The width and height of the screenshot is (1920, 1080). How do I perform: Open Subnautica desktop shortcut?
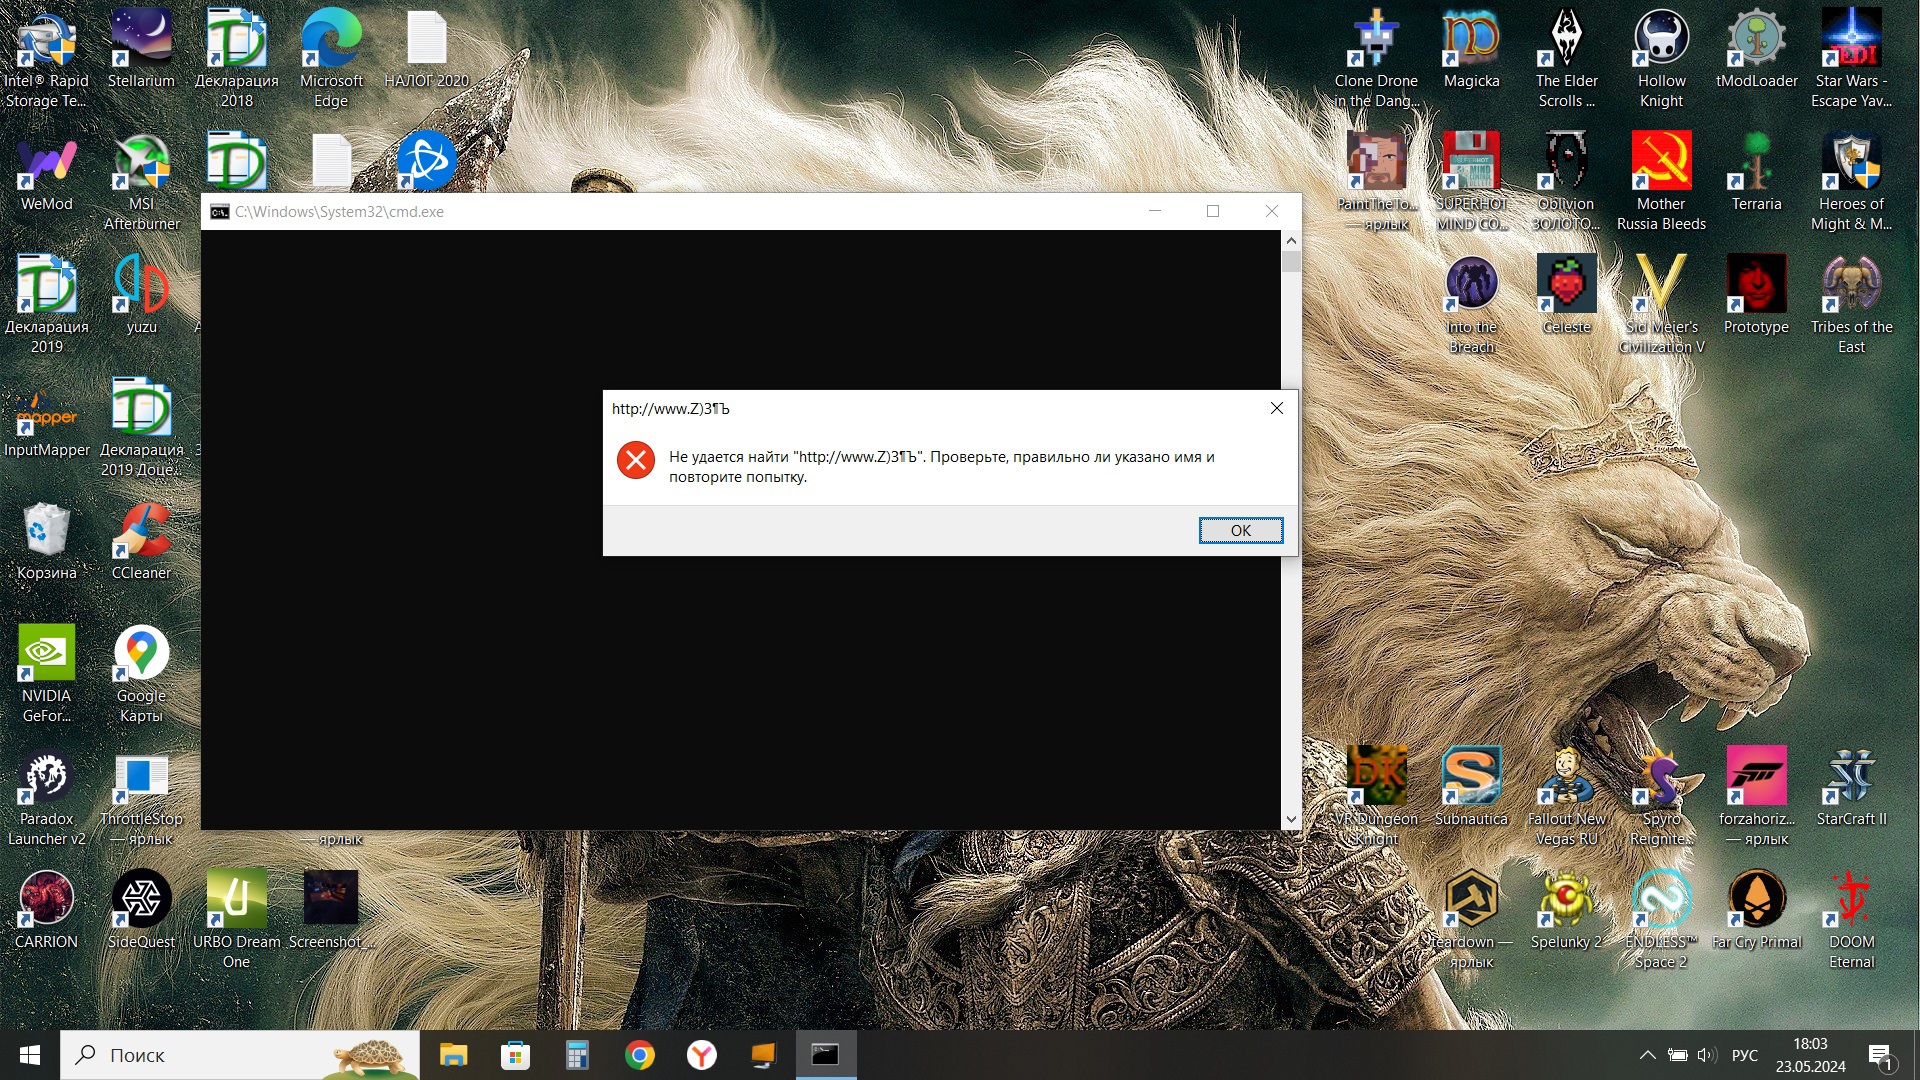[1471, 787]
